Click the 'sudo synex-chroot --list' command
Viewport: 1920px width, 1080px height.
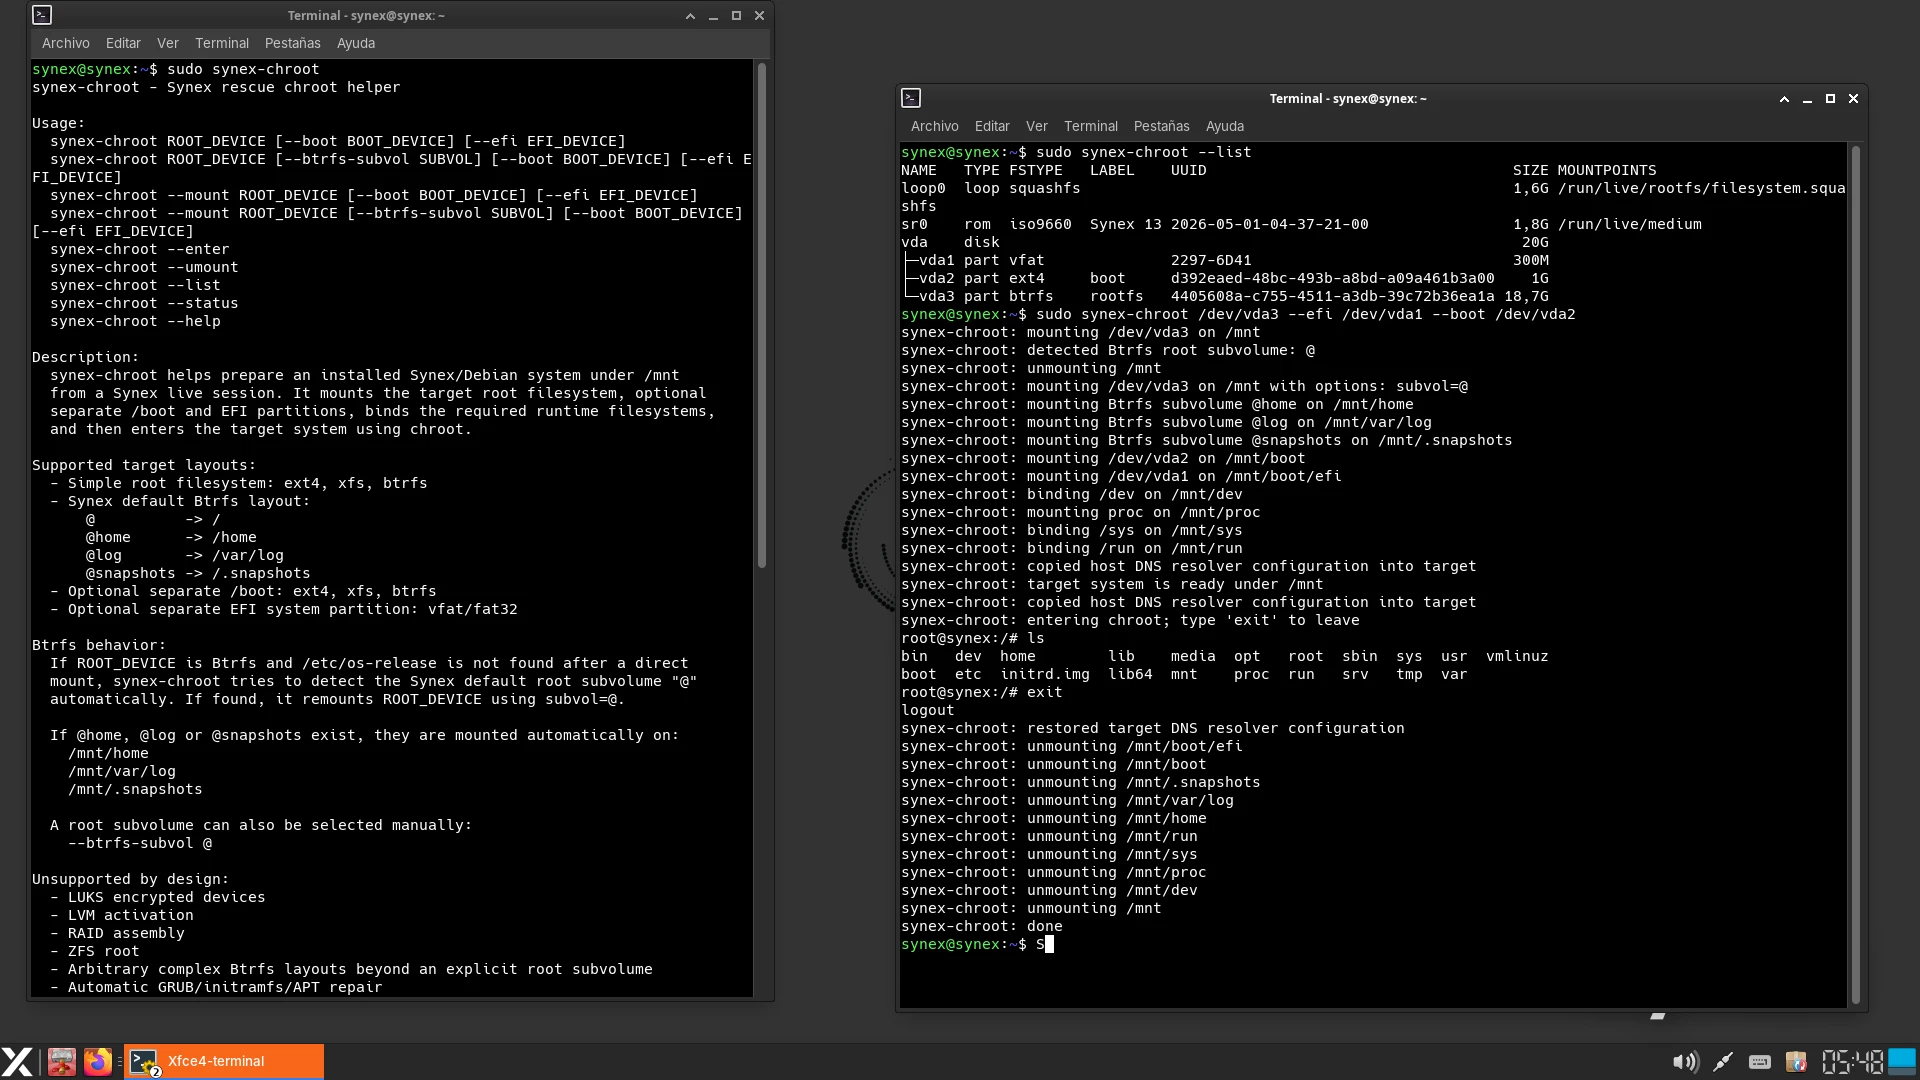click(1143, 152)
